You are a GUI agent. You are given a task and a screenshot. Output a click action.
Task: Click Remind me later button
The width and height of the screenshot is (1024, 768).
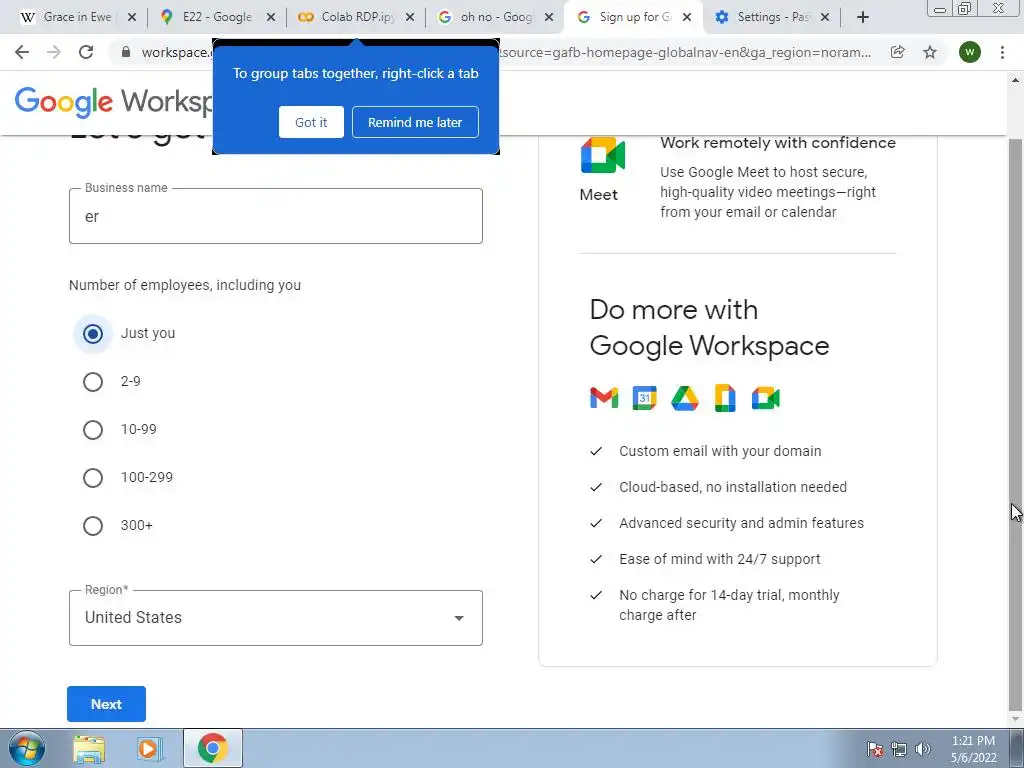tap(415, 122)
